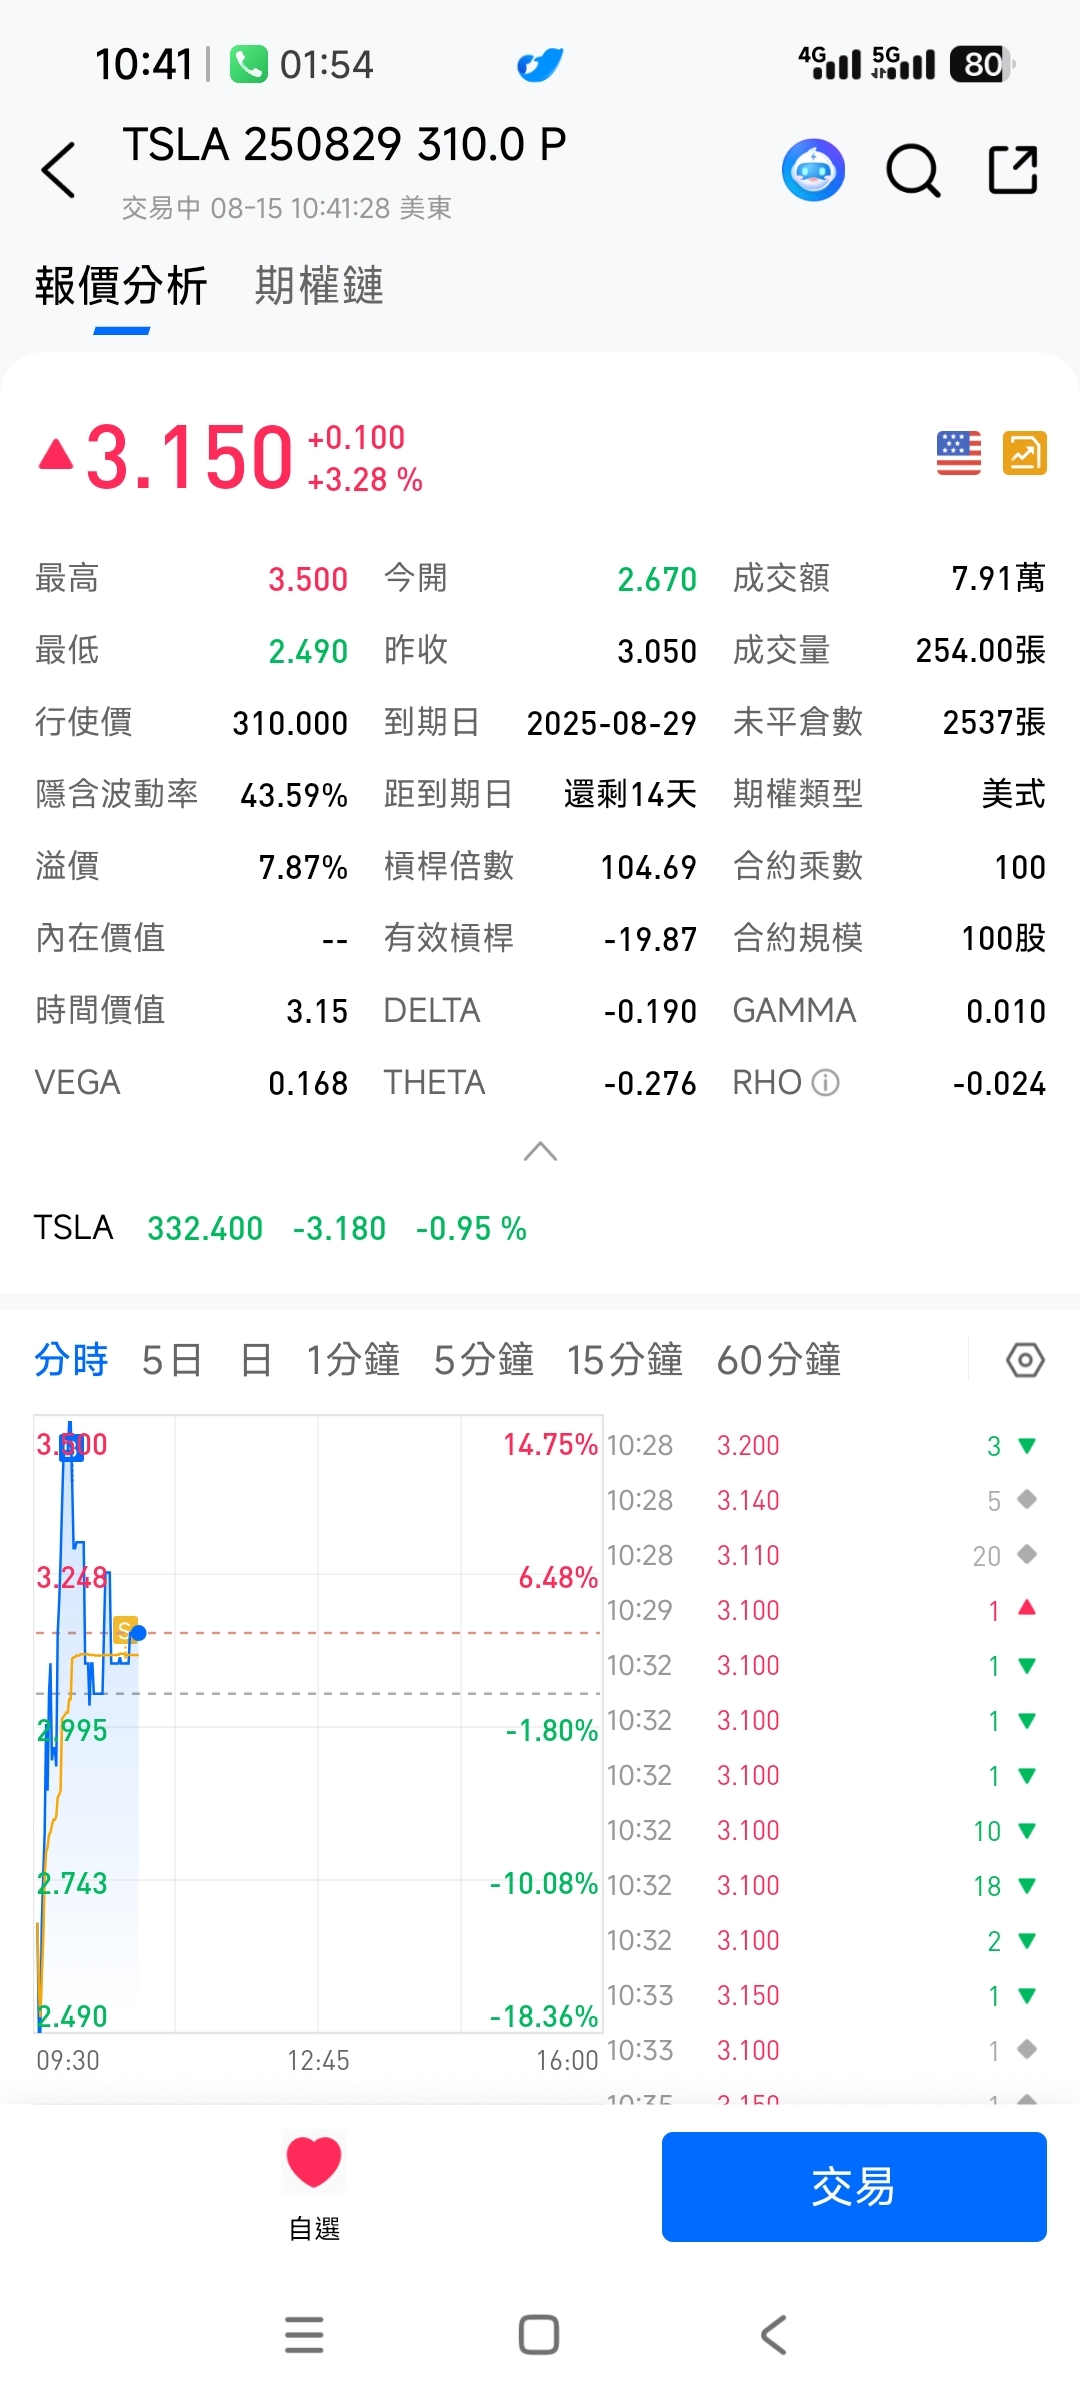Viewport: 1080px width, 2400px height.
Task: Tap the blue bird app status icon
Action: tap(540, 65)
